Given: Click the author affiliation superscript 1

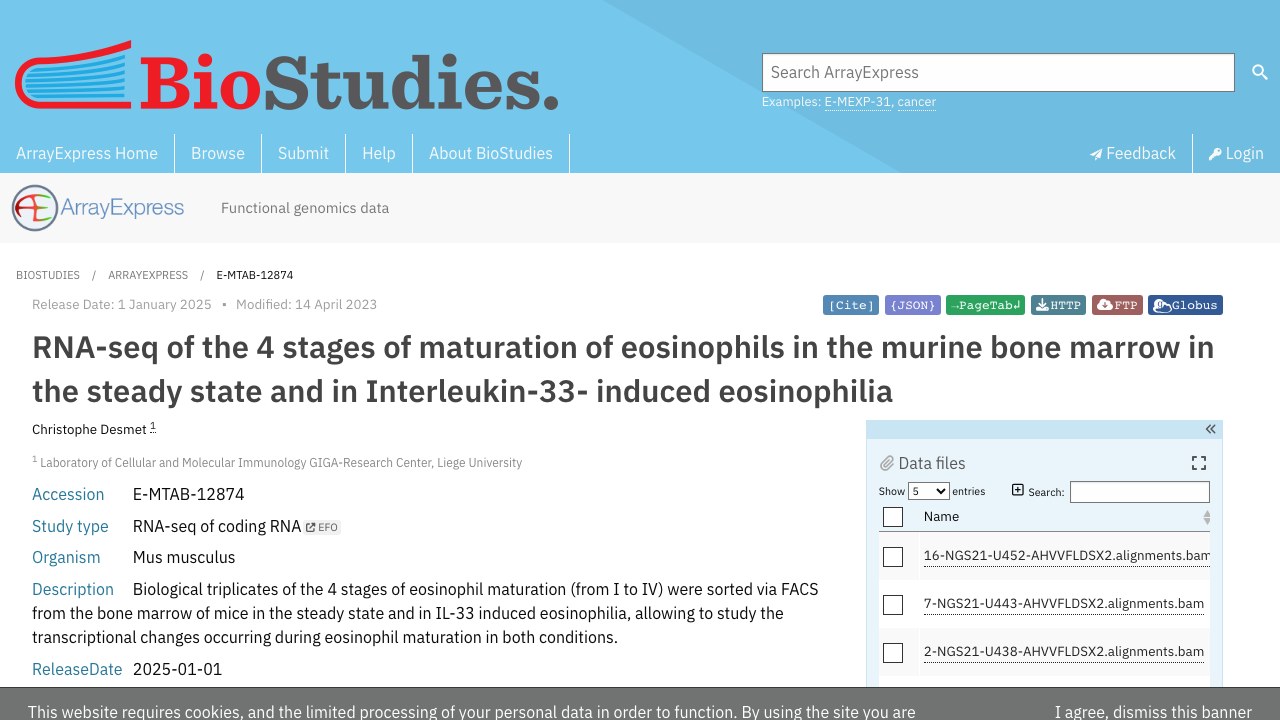Looking at the screenshot, I should coord(153,427).
